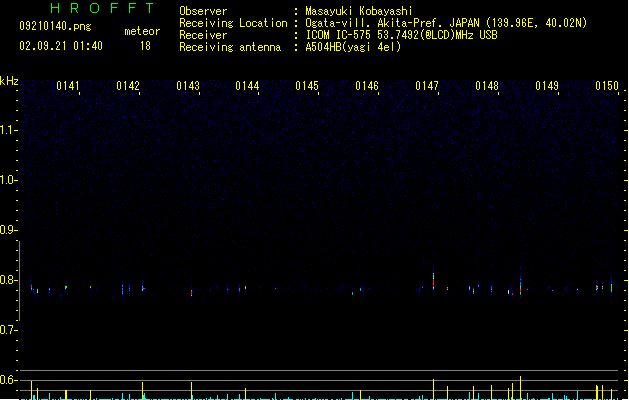Click the timestamp 02.09.21 01:40

coord(61,46)
